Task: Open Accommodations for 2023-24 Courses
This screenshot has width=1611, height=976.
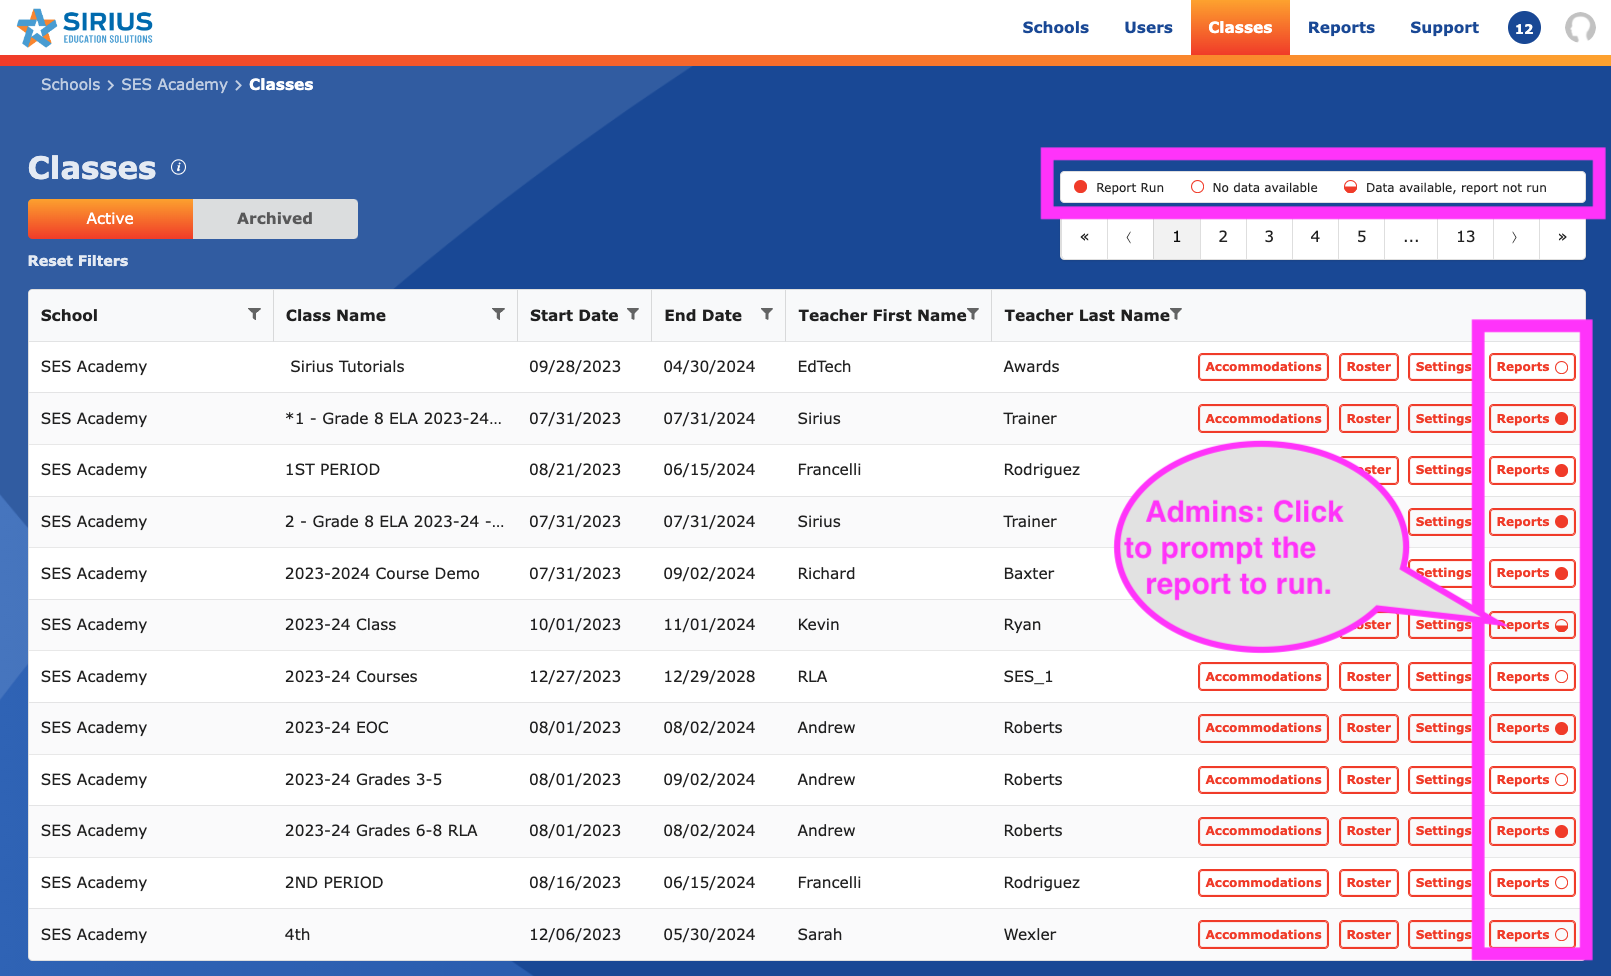Action: click(x=1263, y=677)
